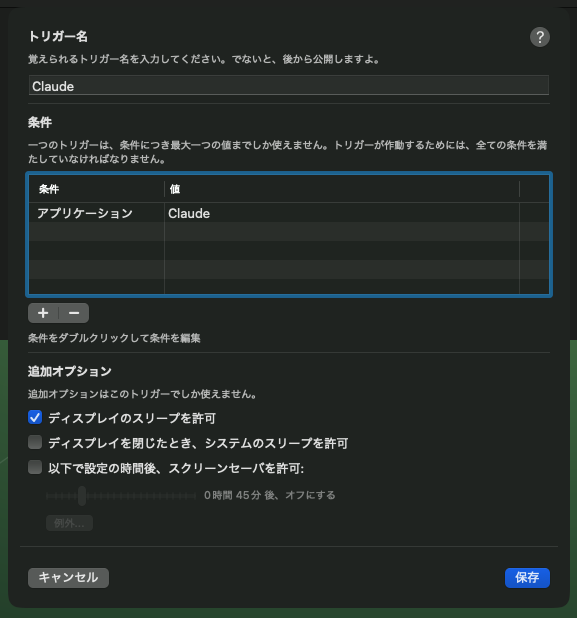Screen dimensions: 577x618
Task: Focus the trigger name field containing Claude
Action: coord(288,86)
